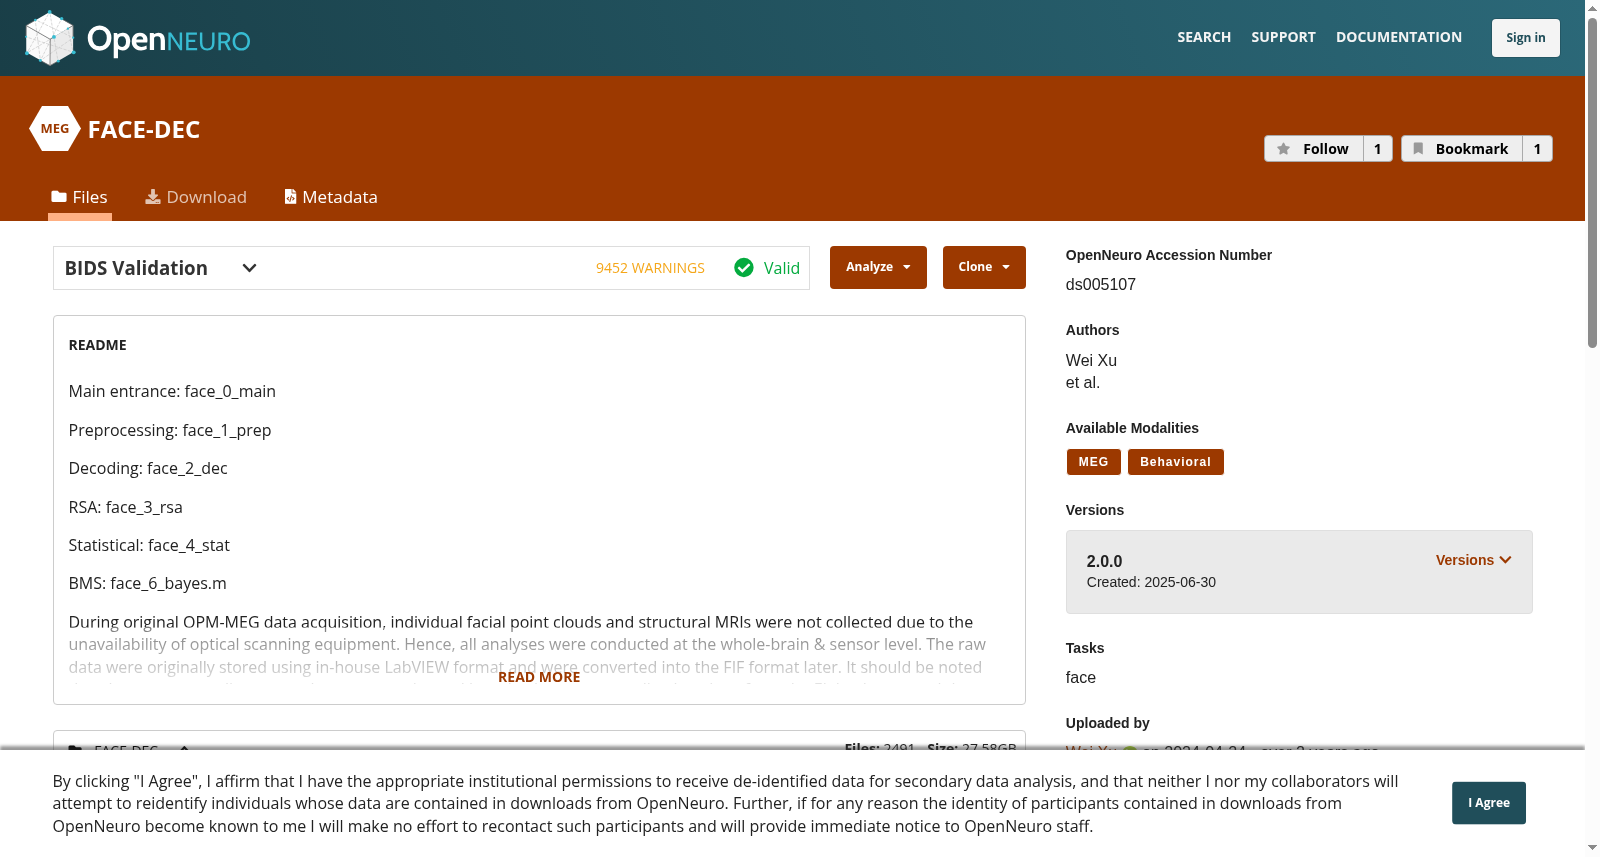This screenshot has width=1600, height=857.
Task: Click the bookmark count 1 badge
Action: tap(1538, 149)
